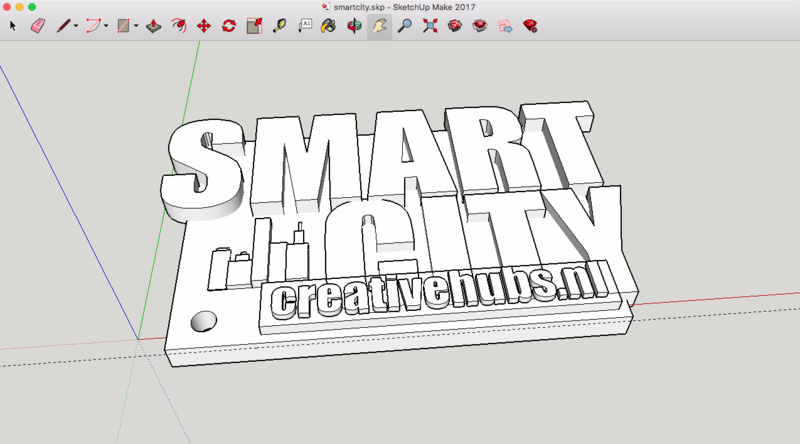Pick the pink Eraser tool
The height and width of the screenshot is (444, 800).
38,25
